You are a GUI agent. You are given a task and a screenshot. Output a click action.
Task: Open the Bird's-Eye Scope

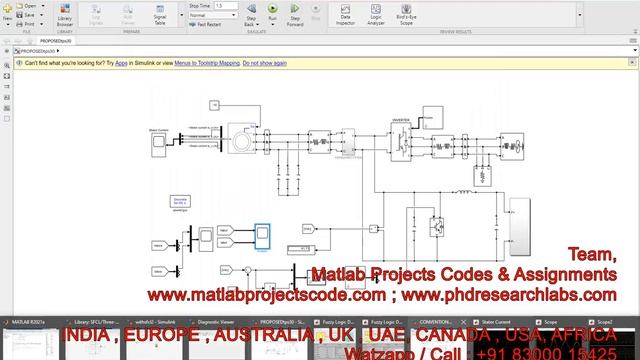[x=406, y=15]
